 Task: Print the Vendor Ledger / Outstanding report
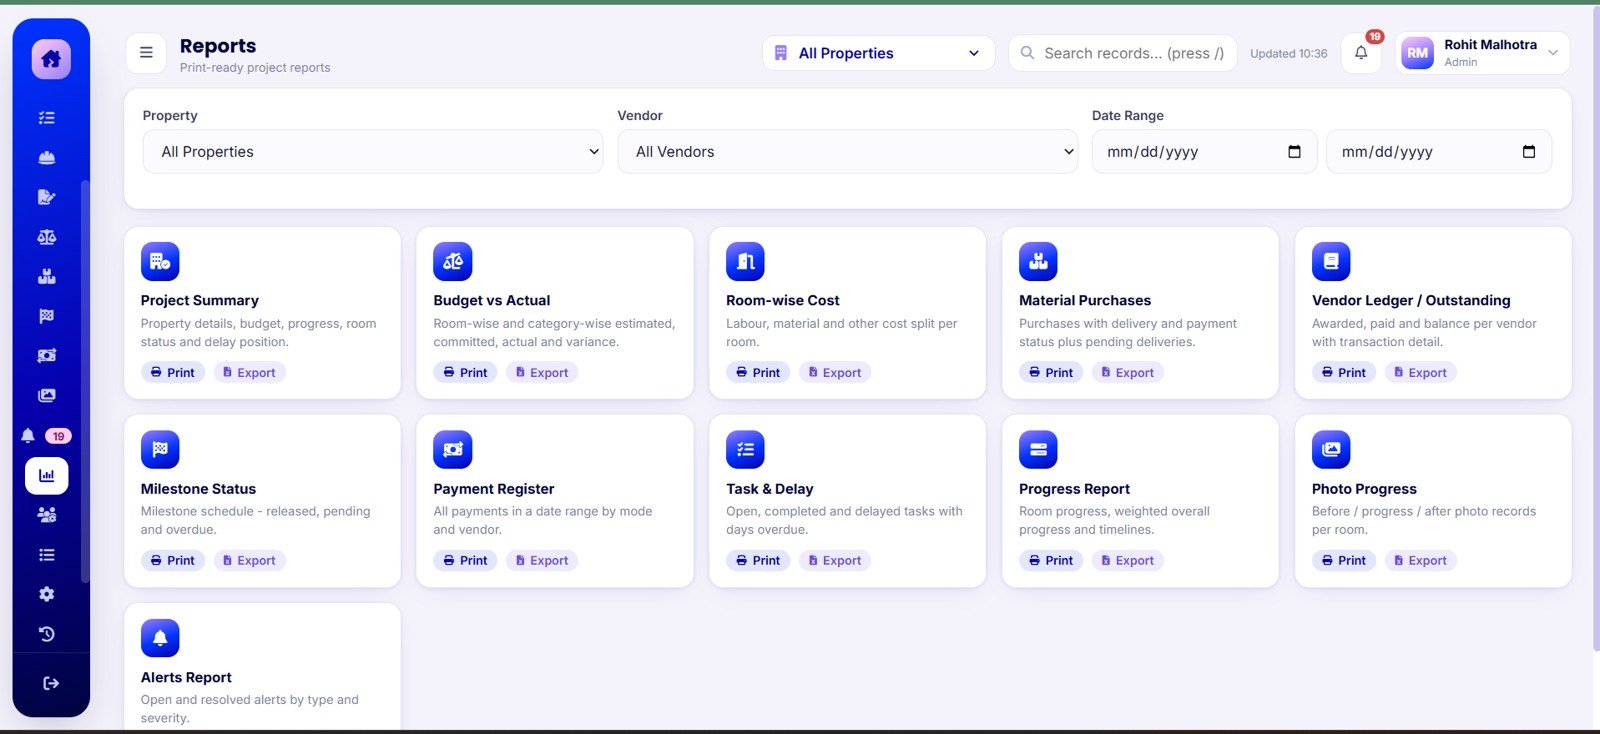[1344, 373]
